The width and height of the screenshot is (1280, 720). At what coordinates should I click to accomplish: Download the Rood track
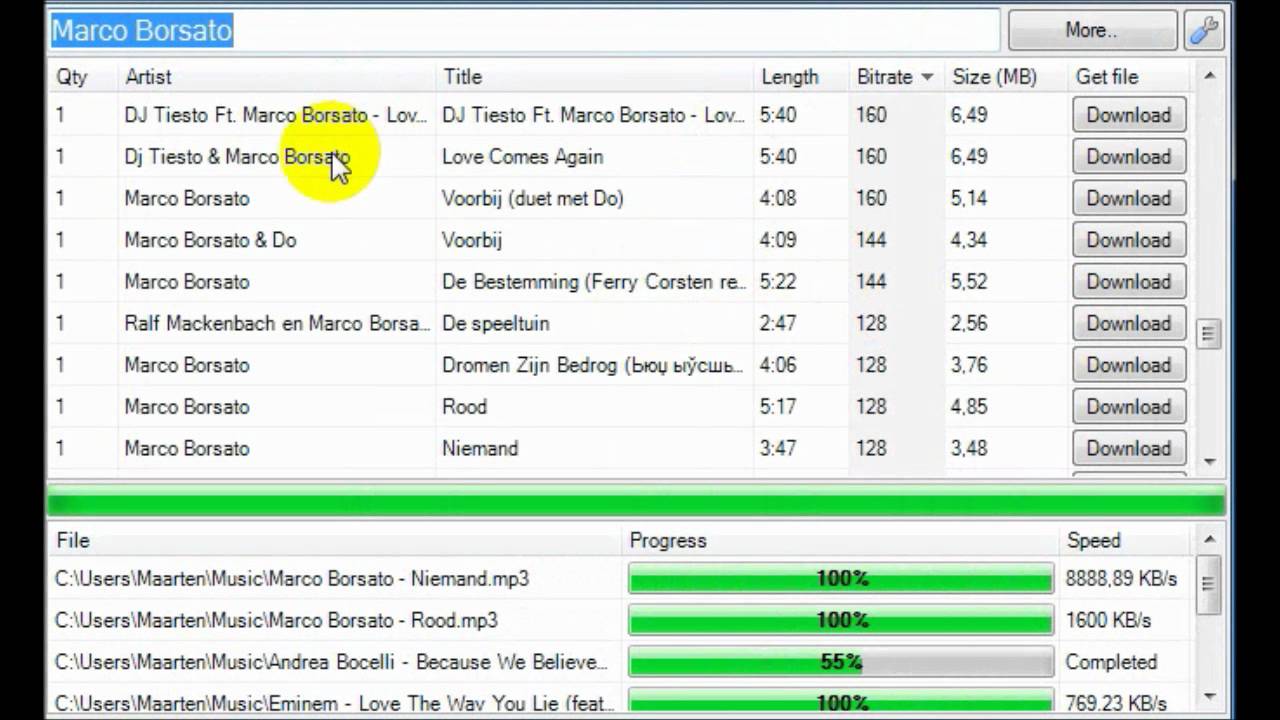(x=1129, y=407)
